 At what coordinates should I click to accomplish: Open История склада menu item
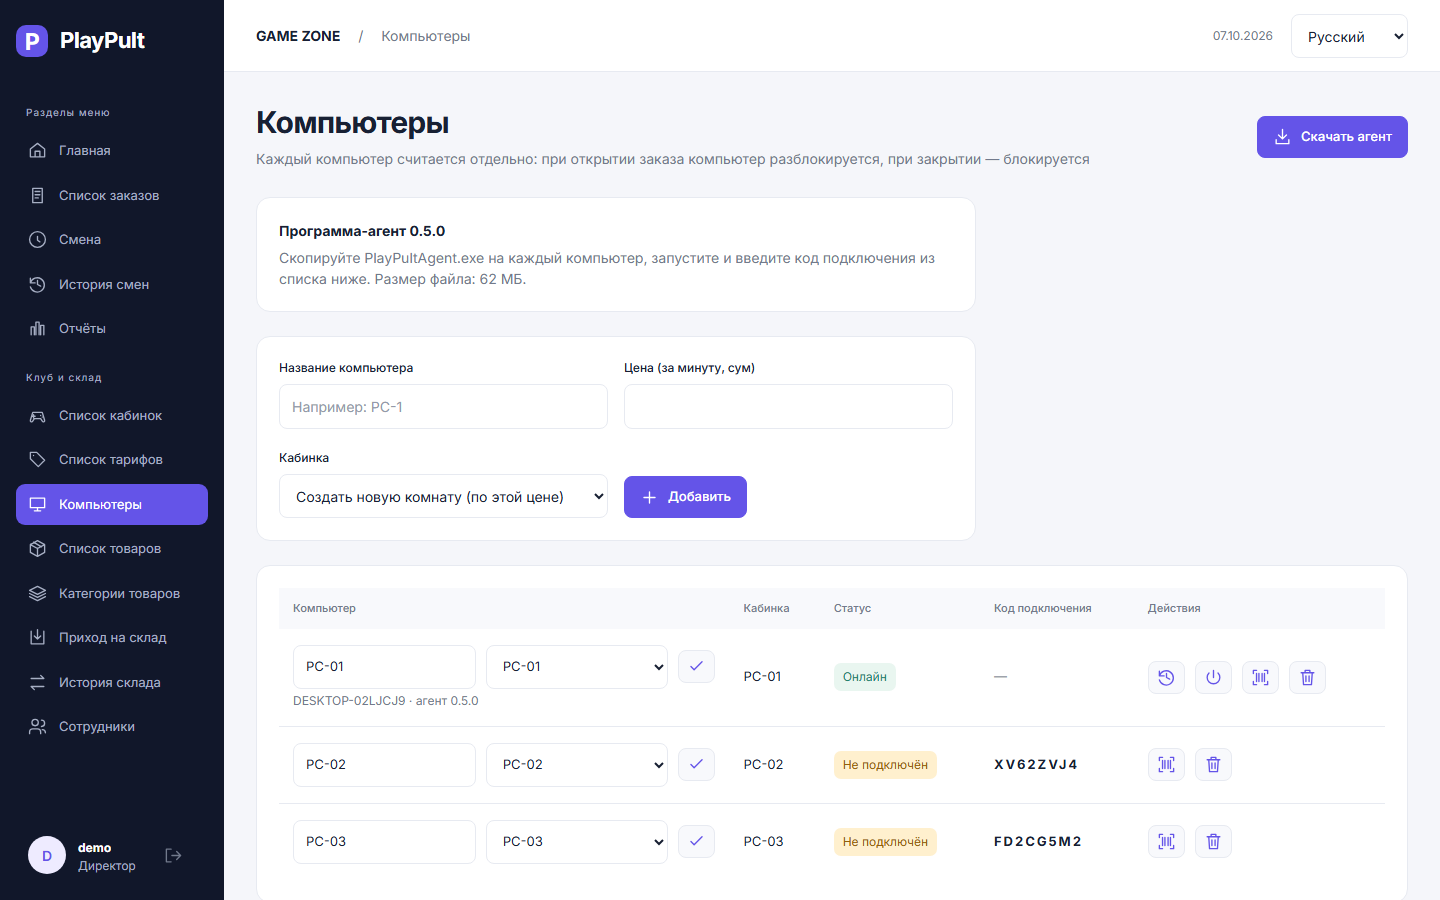[x=112, y=682]
